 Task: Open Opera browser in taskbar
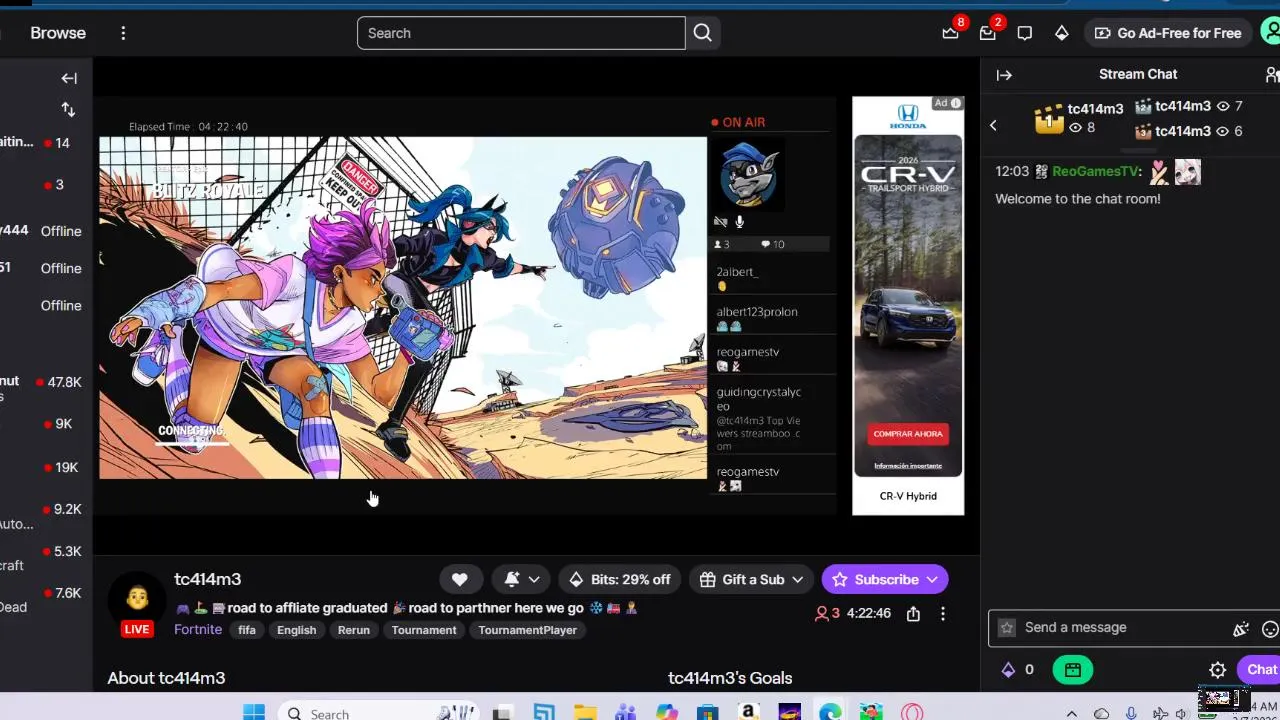(911, 713)
